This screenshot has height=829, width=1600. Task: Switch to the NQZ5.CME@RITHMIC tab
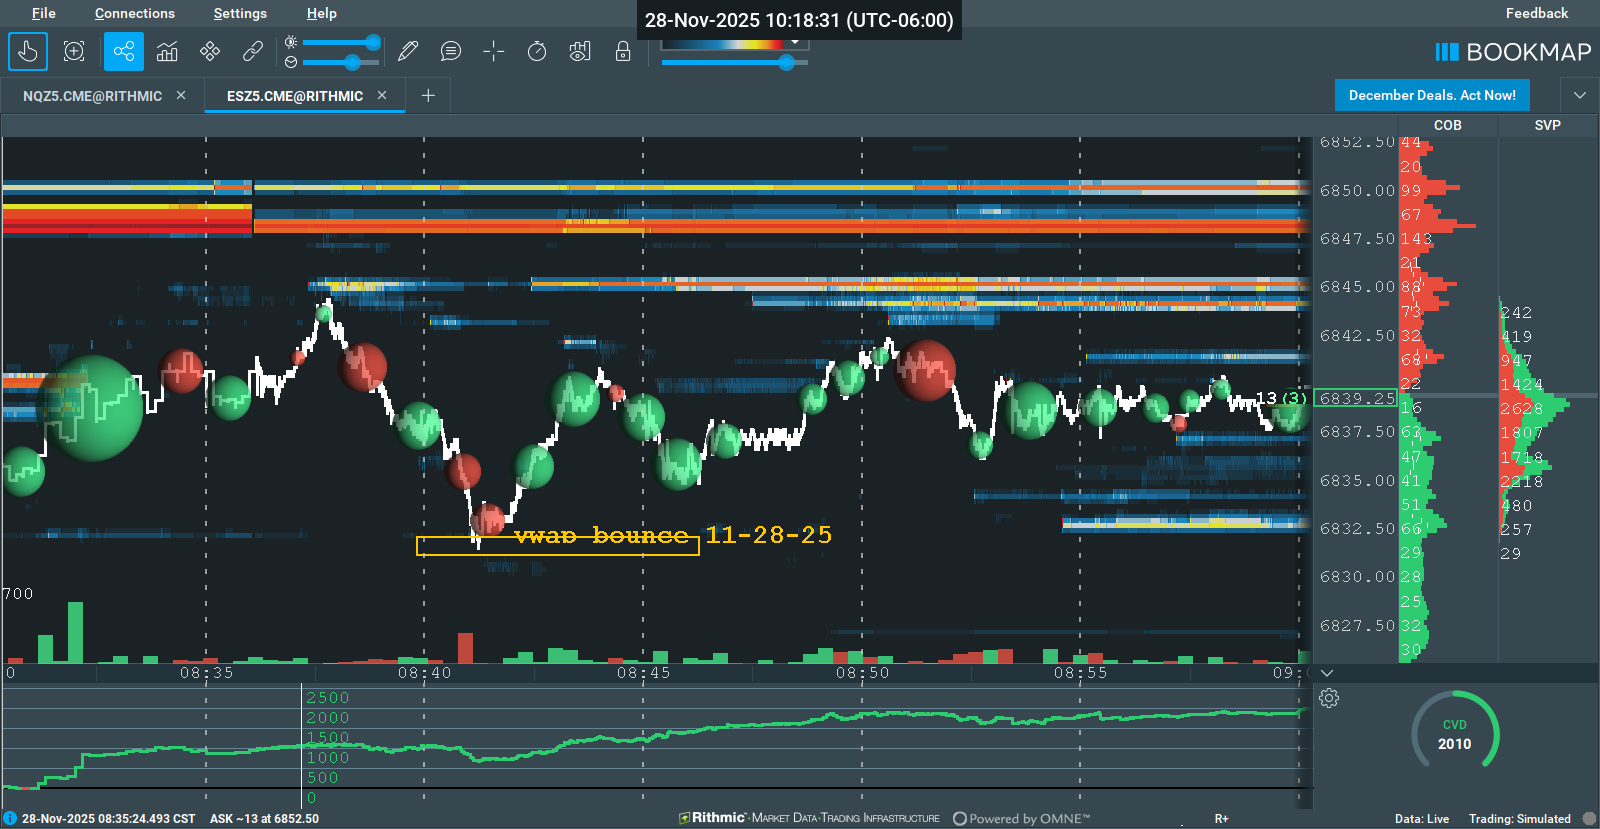[92, 96]
